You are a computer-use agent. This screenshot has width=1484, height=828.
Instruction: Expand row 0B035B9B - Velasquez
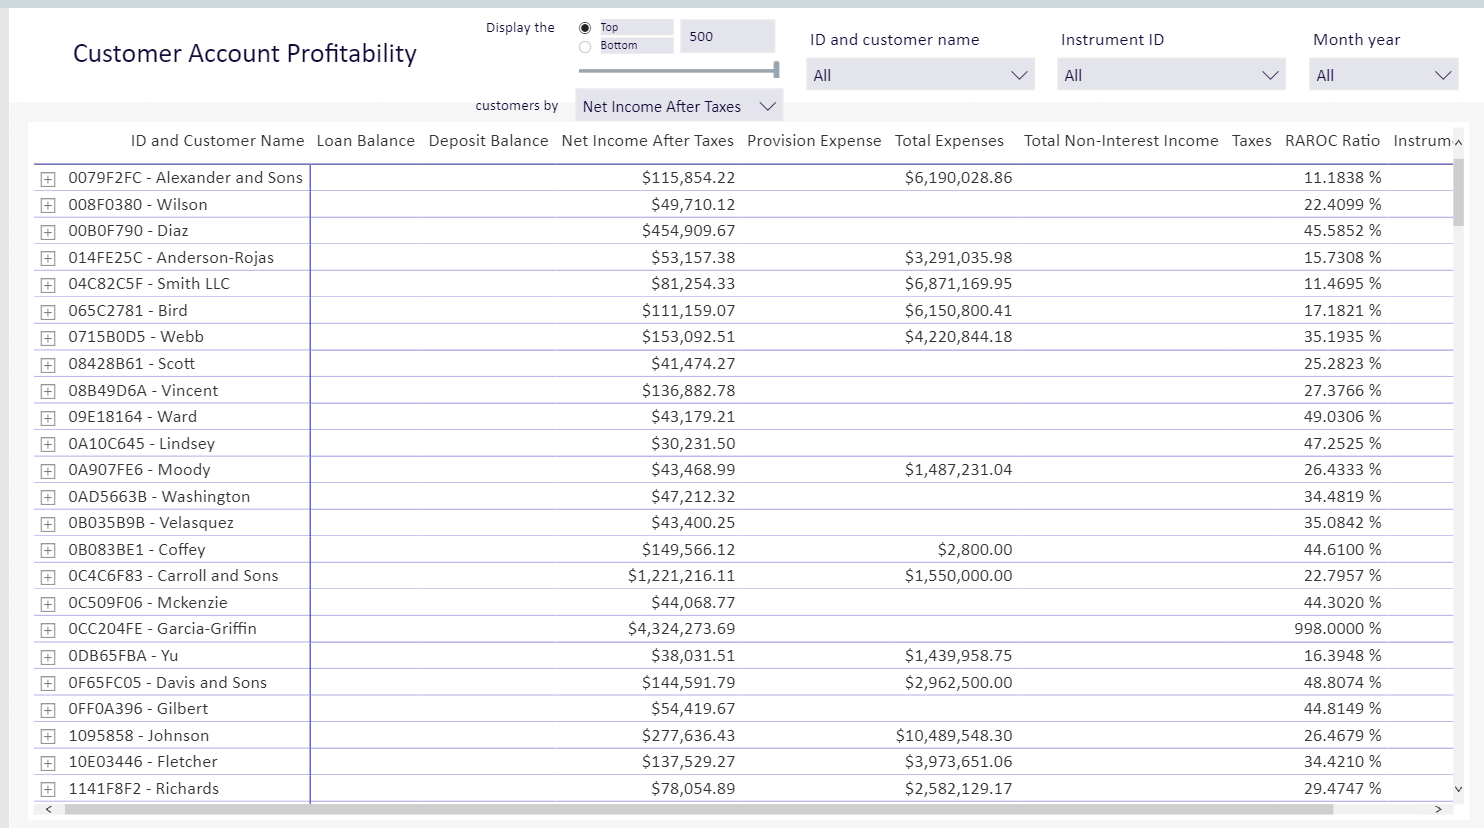47,524
